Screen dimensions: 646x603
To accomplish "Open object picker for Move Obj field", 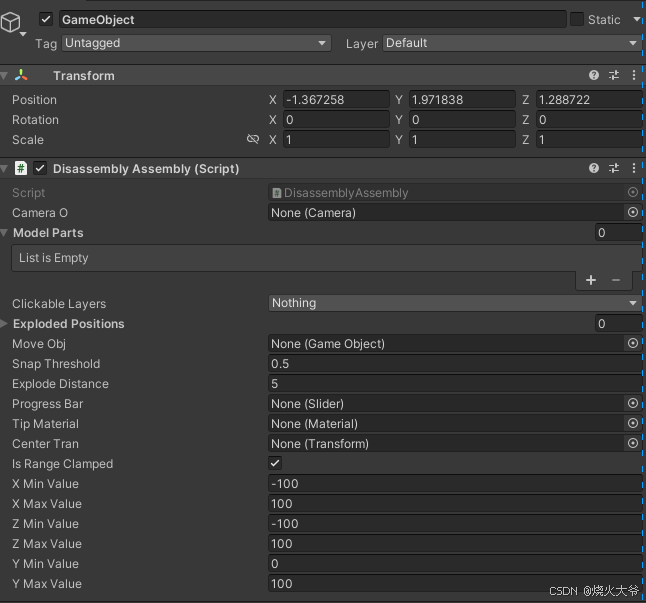I will pos(633,343).
